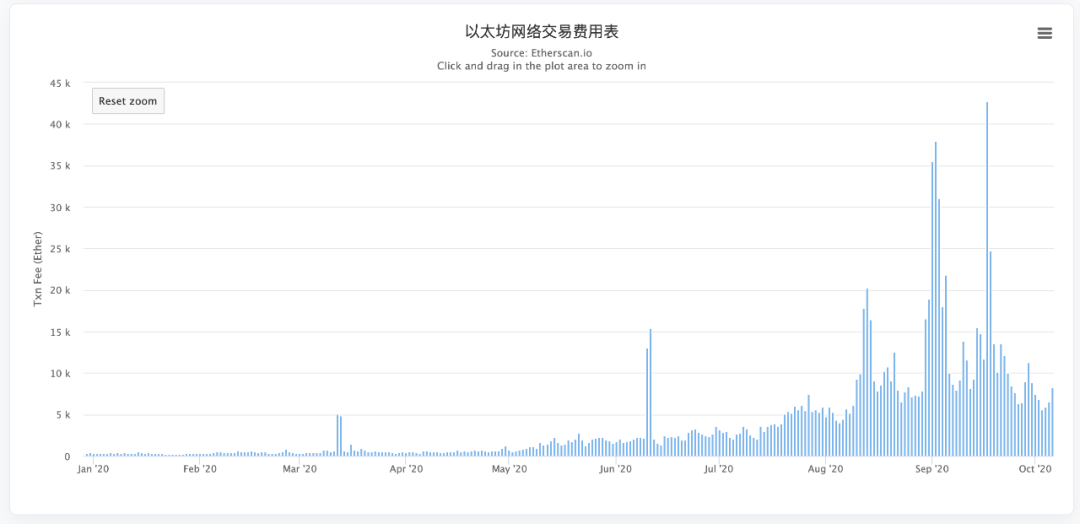Select the early September peak bar near 38k
Image resolution: width=1080 pixels, height=524 pixels.
click(935, 299)
